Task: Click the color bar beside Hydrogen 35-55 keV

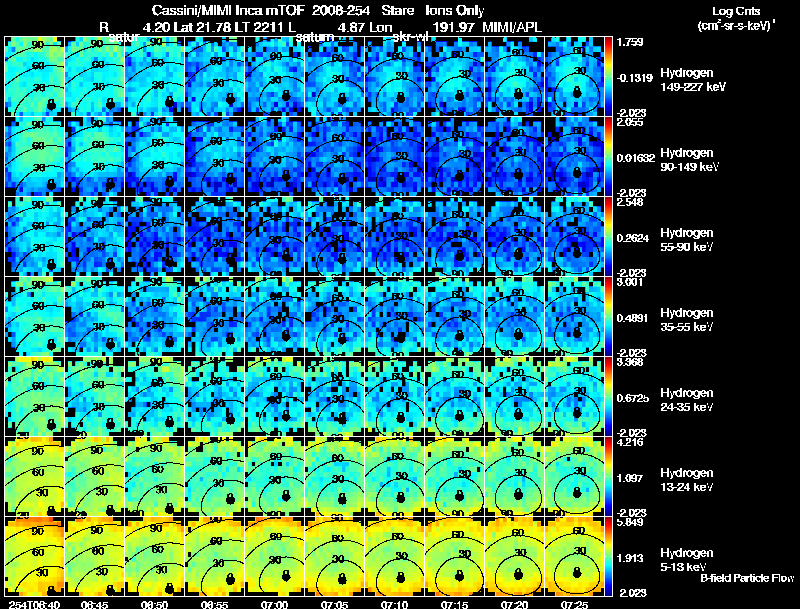Action: [608, 316]
